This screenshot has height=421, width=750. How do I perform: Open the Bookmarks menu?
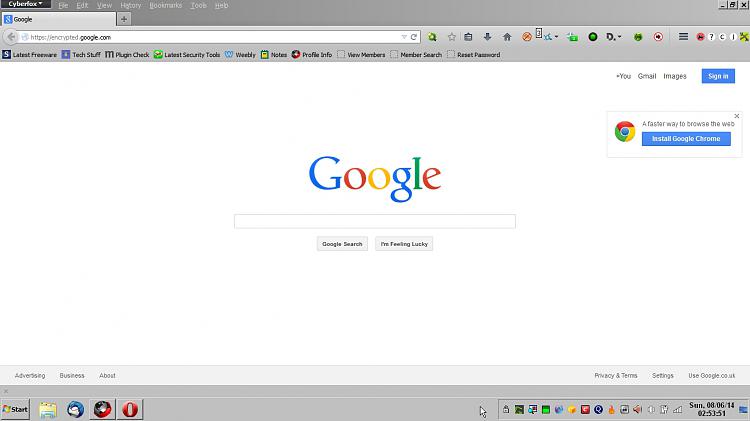pos(165,6)
